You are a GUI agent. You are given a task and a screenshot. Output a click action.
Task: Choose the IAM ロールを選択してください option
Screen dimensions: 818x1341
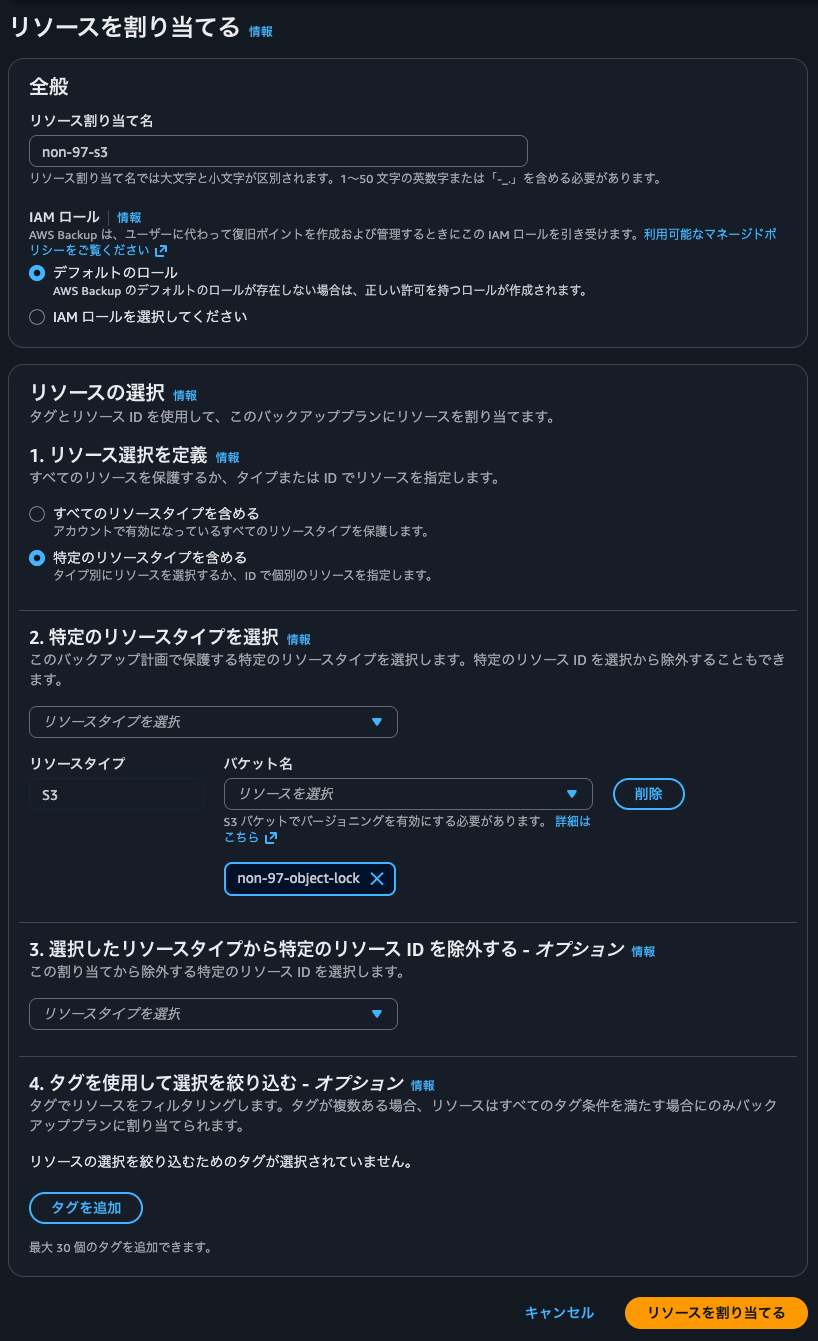(x=36, y=317)
